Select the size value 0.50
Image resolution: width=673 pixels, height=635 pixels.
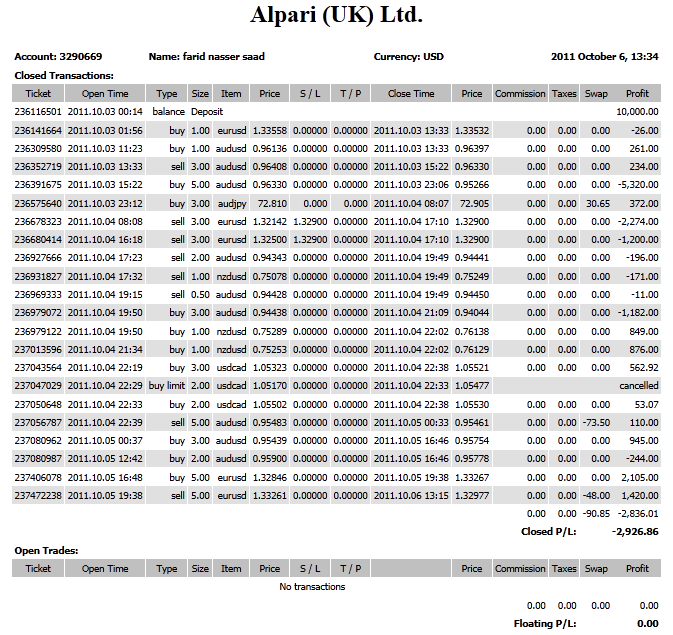point(200,295)
